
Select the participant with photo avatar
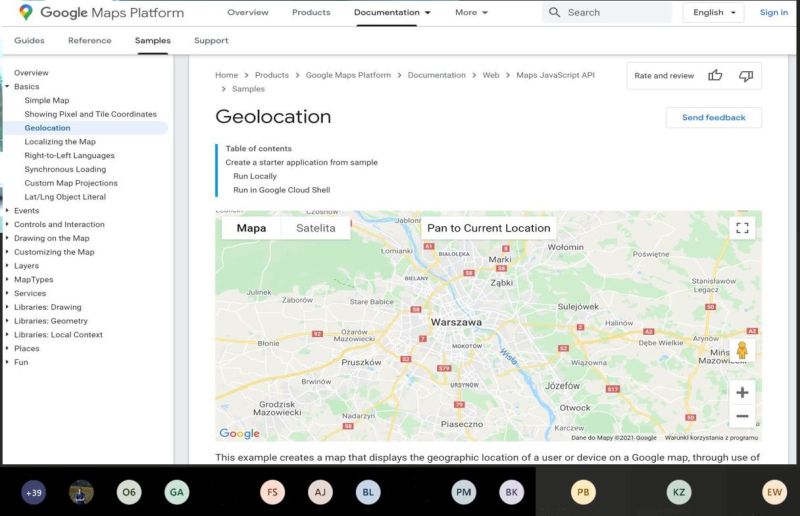pos(81,492)
